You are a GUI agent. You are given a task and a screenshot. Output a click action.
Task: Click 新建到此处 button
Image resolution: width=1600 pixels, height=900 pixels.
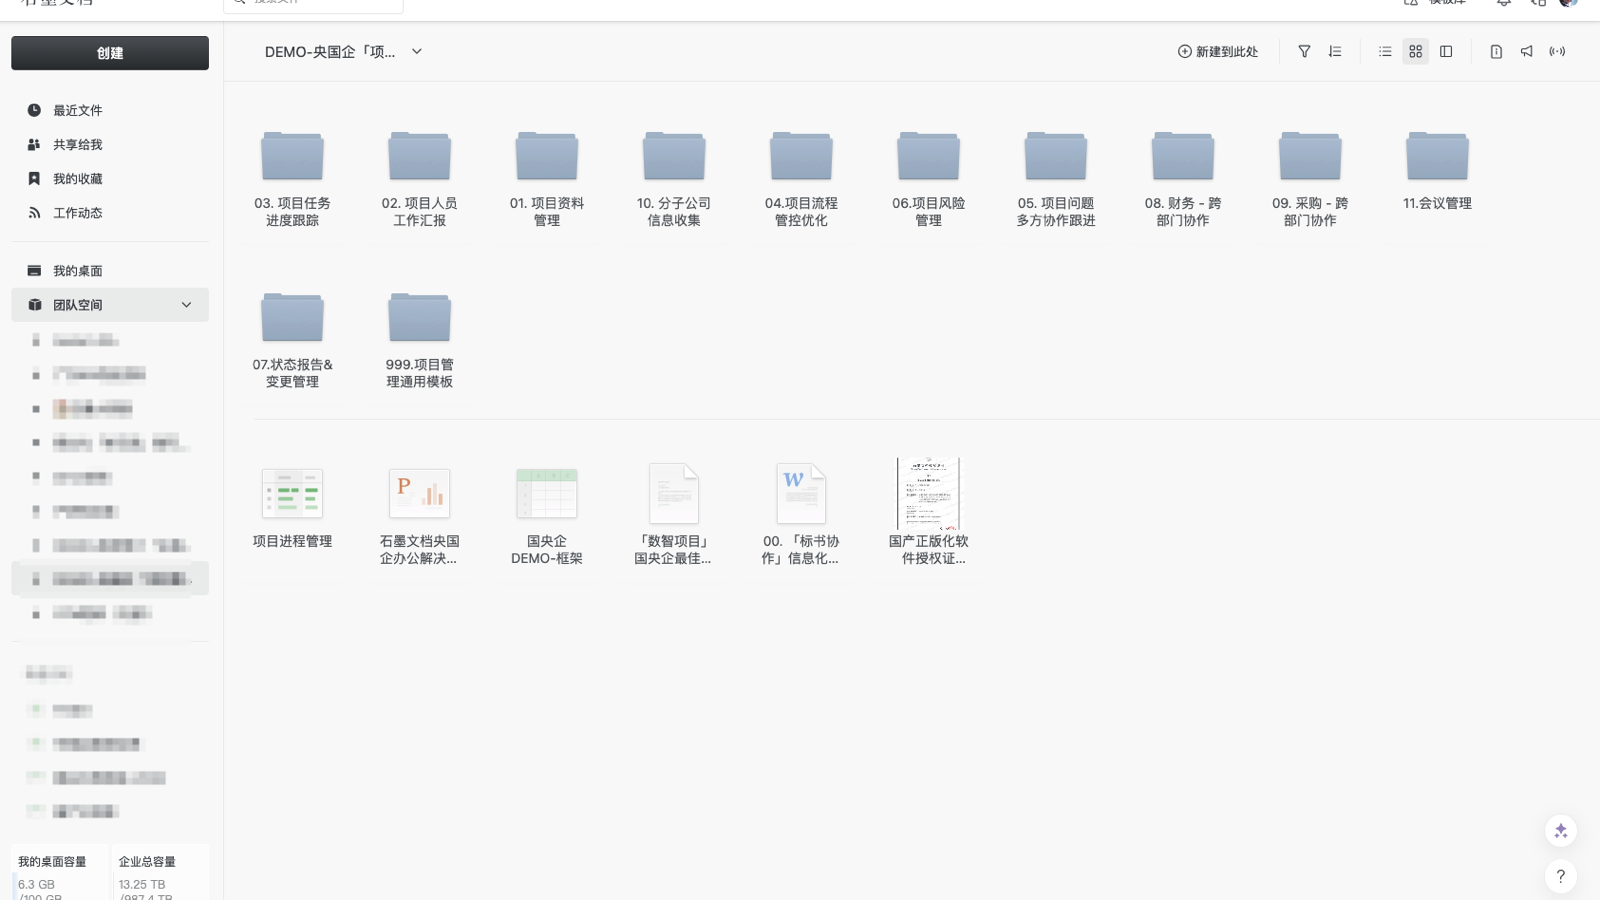coord(1218,51)
